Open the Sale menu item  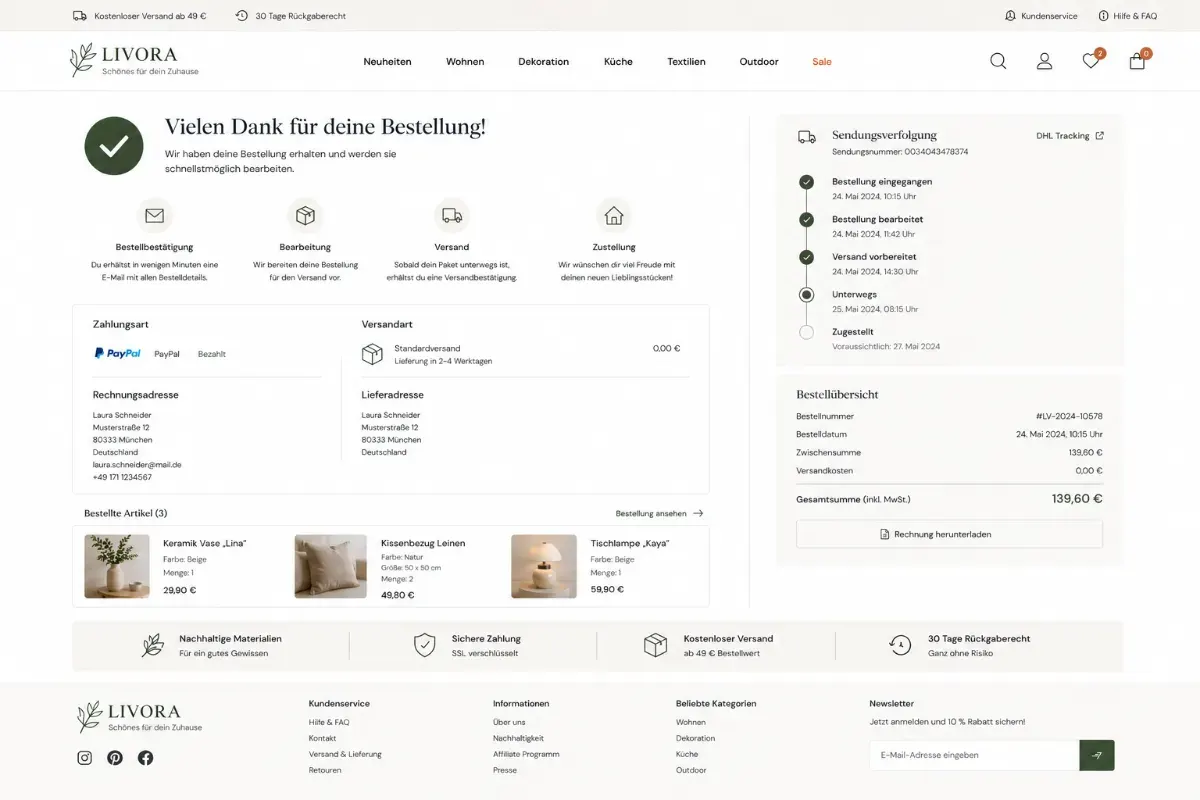[x=822, y=62]
